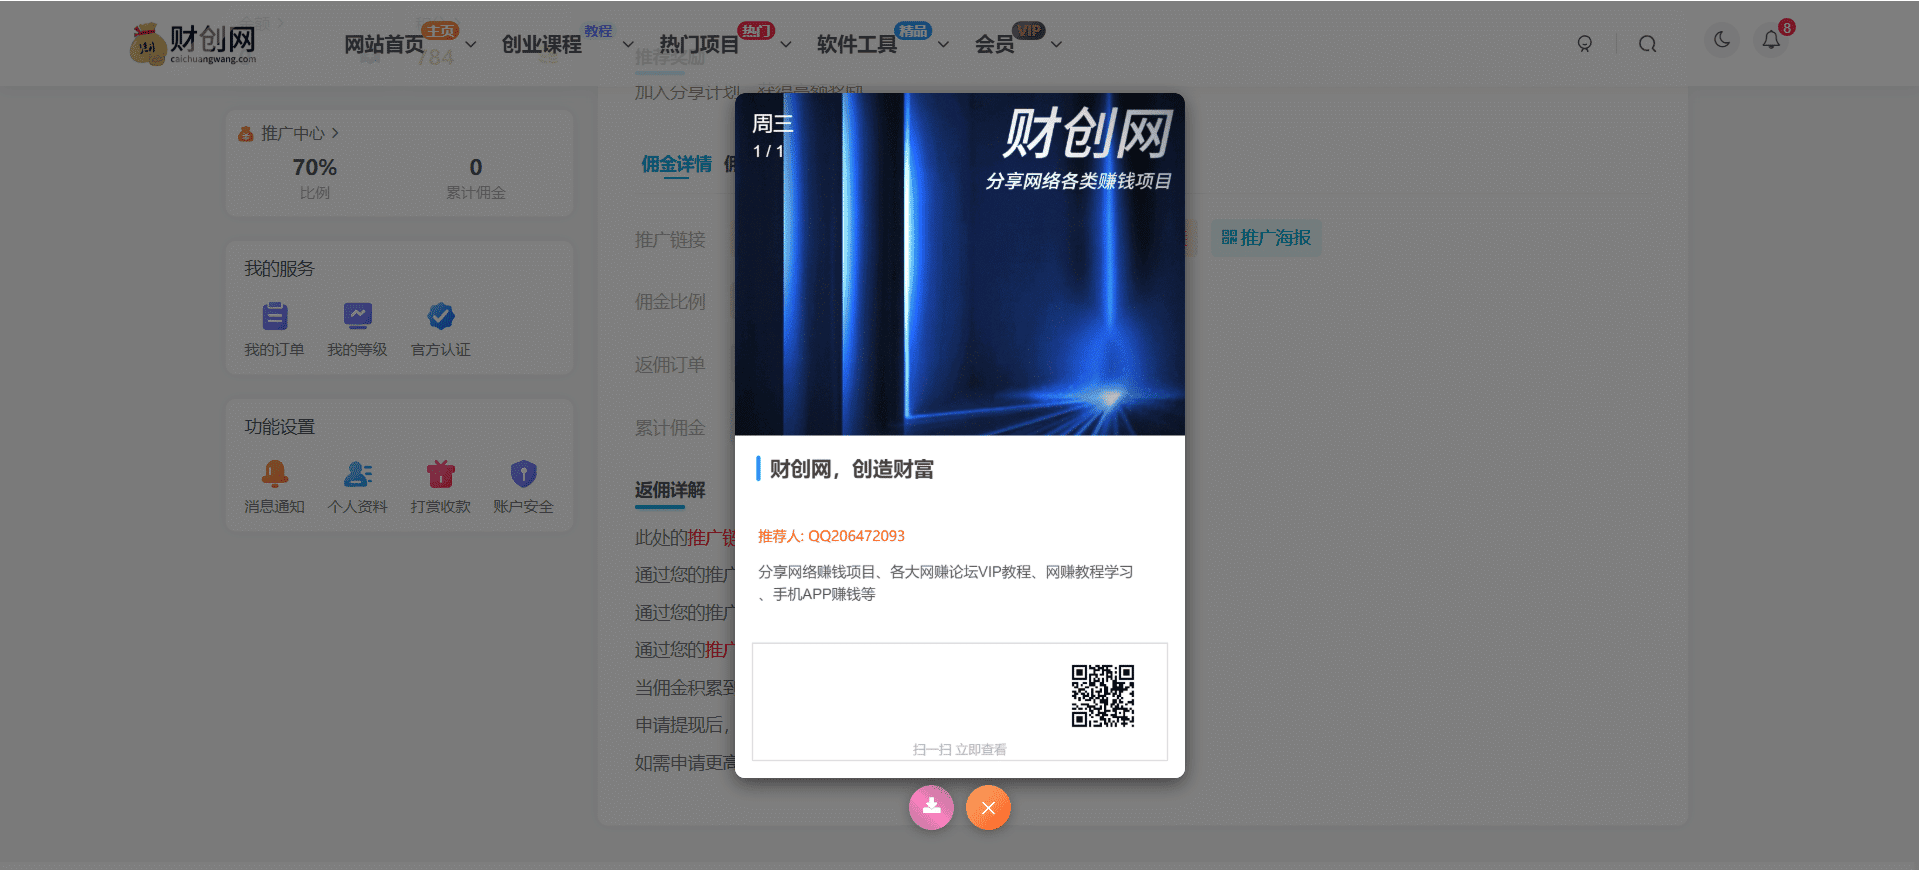
Task: Open the 软件工具 menu
Action: pos(856,44)
